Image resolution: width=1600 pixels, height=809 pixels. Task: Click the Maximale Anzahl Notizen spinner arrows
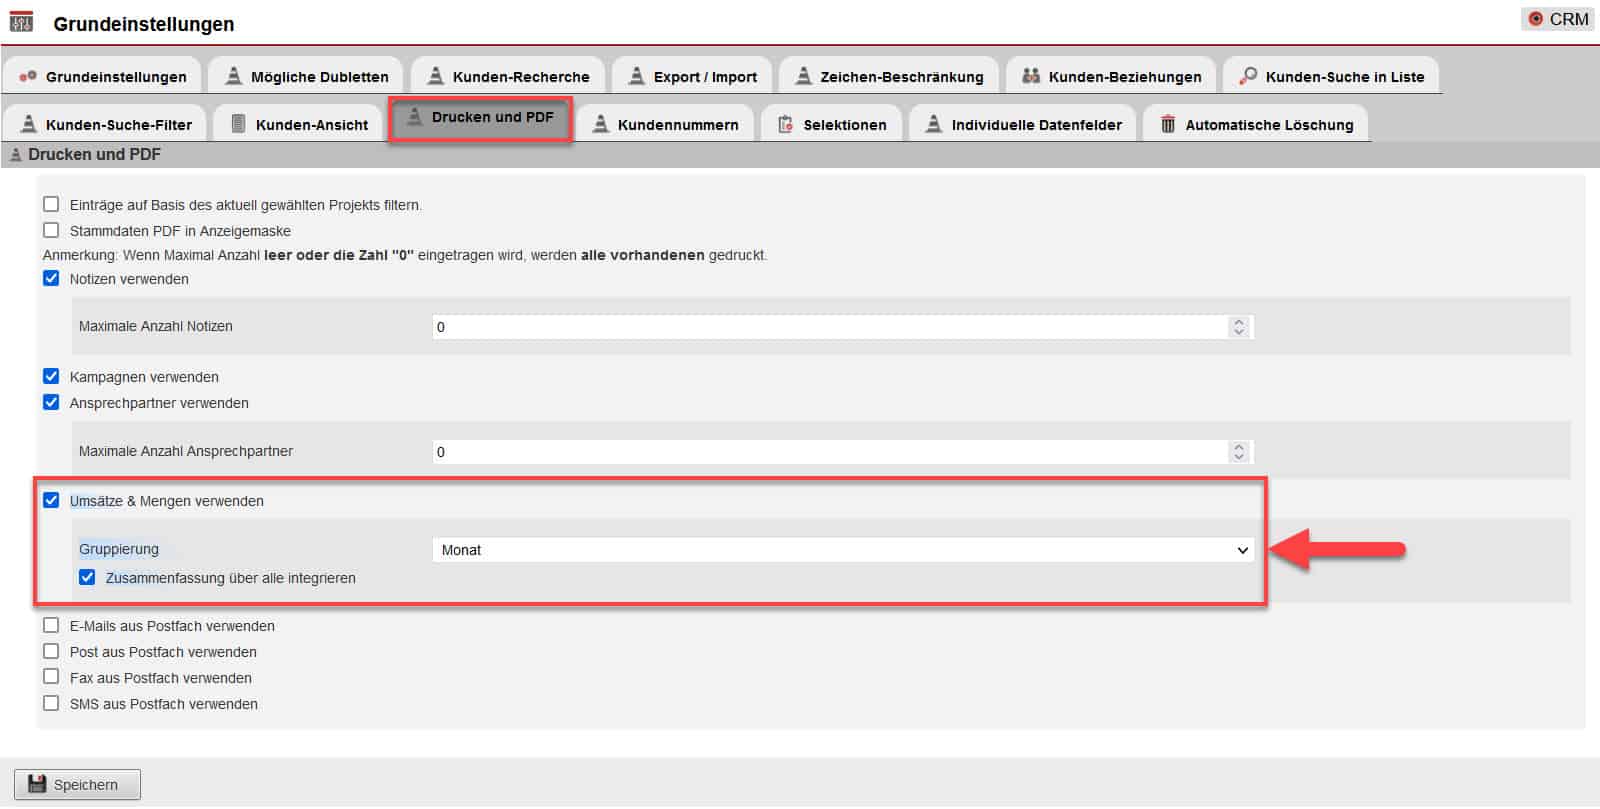click(1238, 327)
